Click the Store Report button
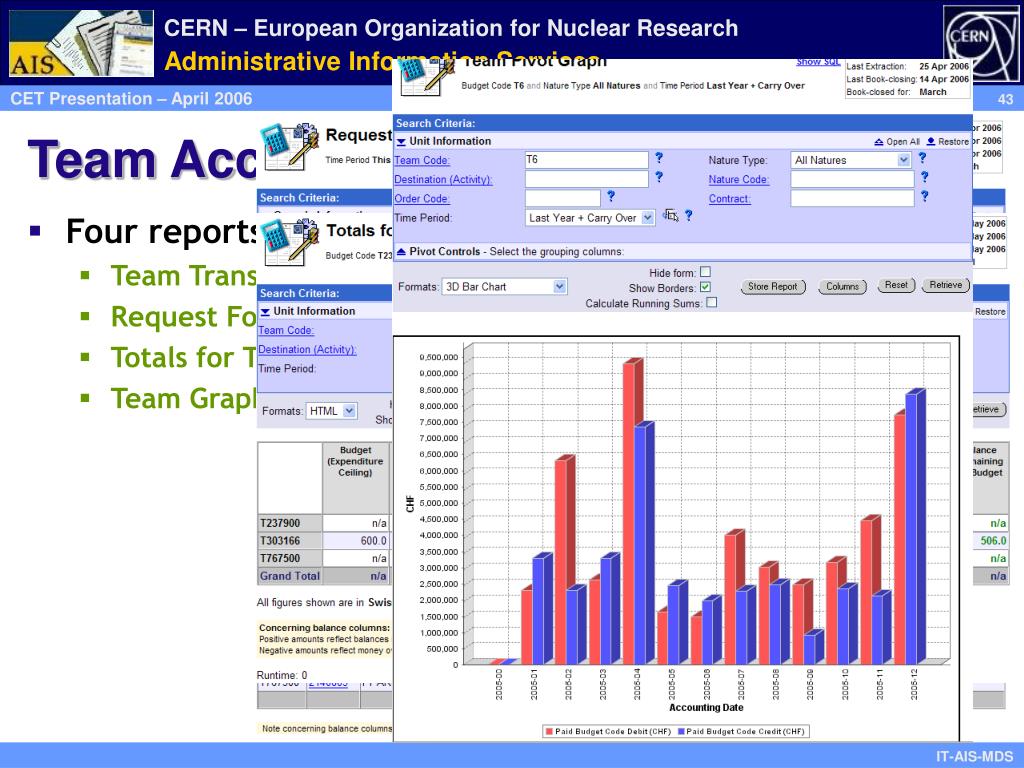 pyautogui.click(x=773, y=287)
